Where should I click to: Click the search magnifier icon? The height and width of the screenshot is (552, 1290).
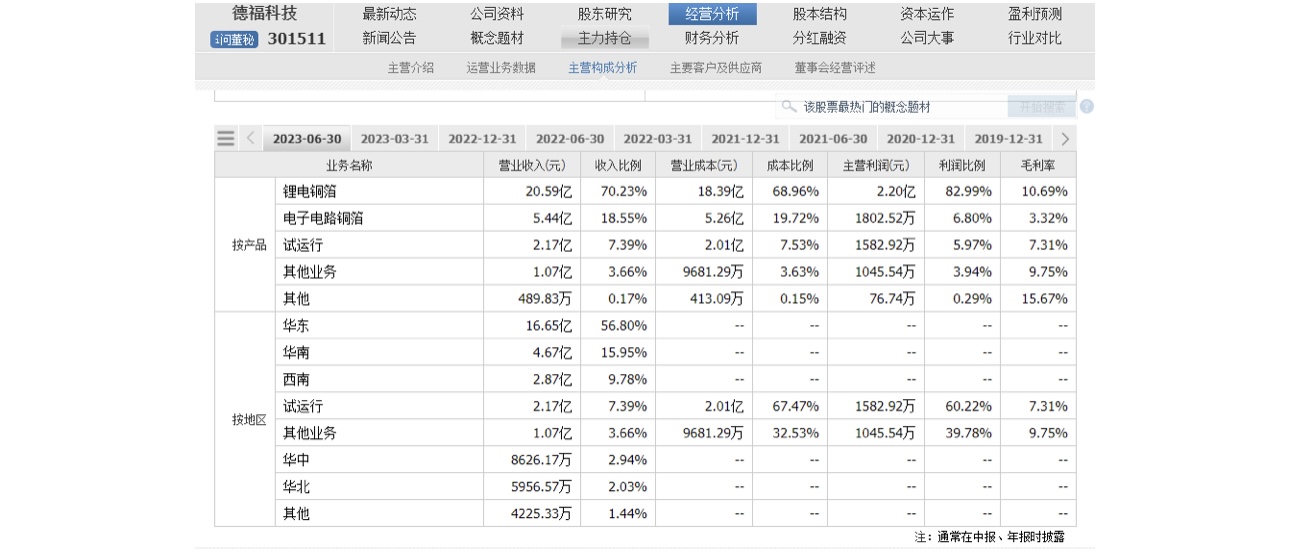coord(789,107)
